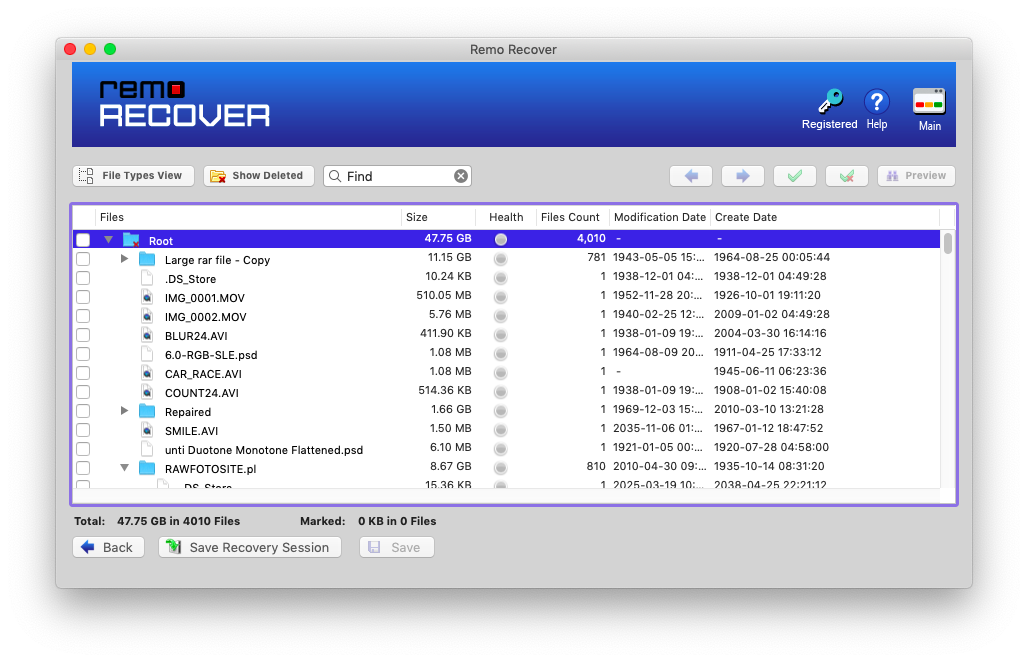Image resolution: width=1028 pixels, height=662 pixels.
Task: Check the Root folder checkbox
Action: click(83, 240)
